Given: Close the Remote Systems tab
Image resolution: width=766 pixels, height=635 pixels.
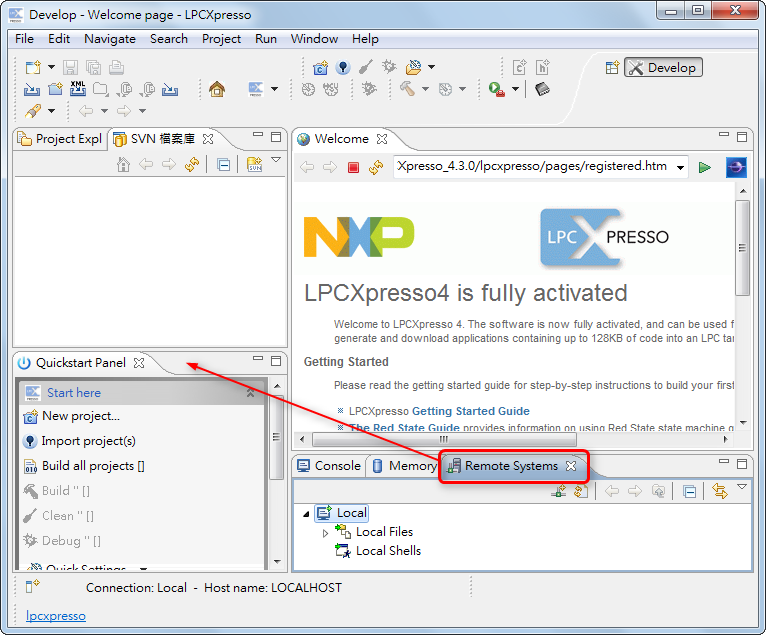Looking at the screenshot, I should pyautogui.click(x=571, y=466).
